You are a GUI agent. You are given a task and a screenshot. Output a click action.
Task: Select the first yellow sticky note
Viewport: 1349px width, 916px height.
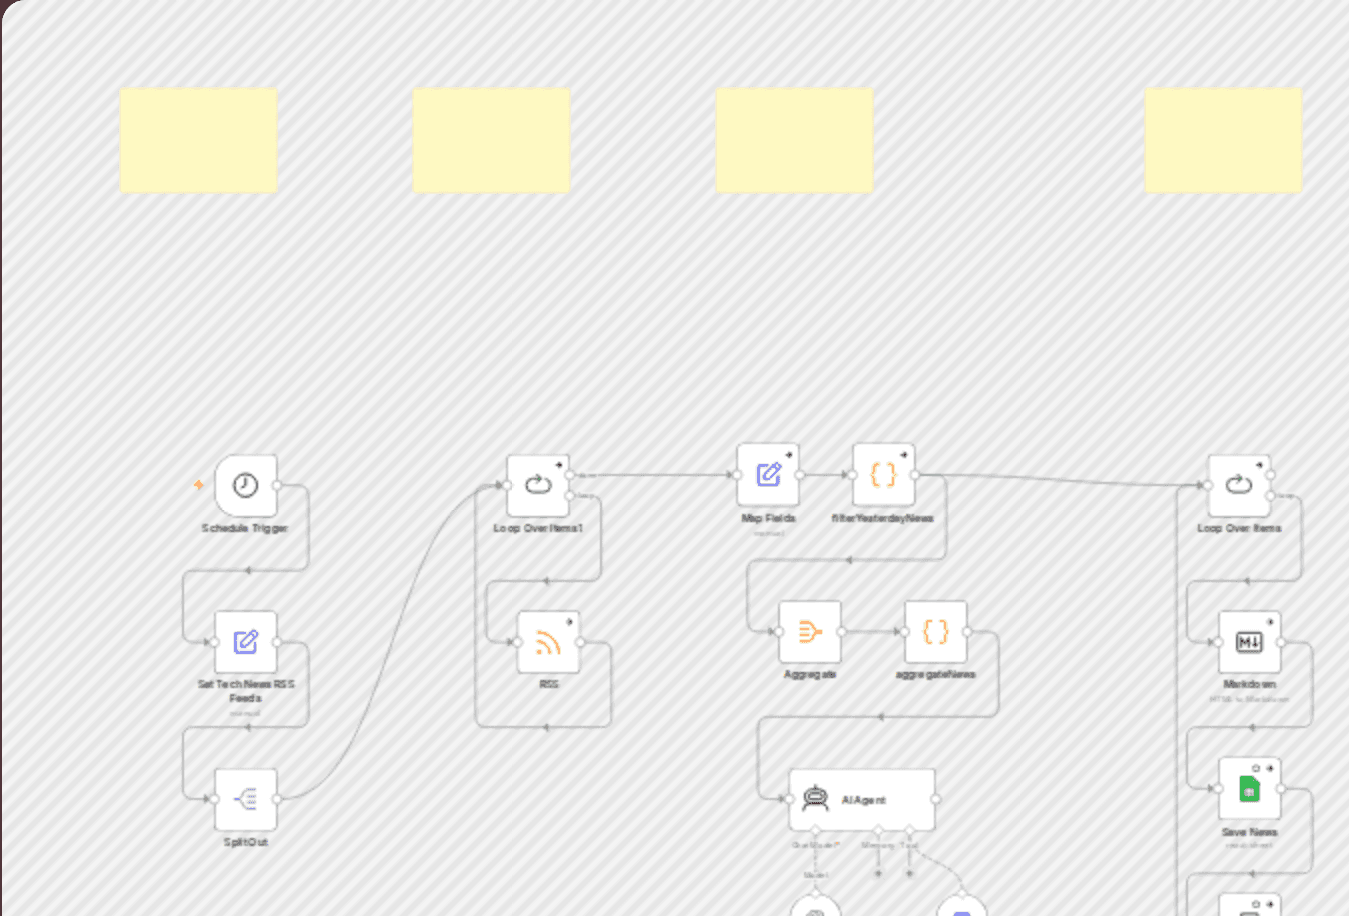pyautogui.click(x=199, y=140)
